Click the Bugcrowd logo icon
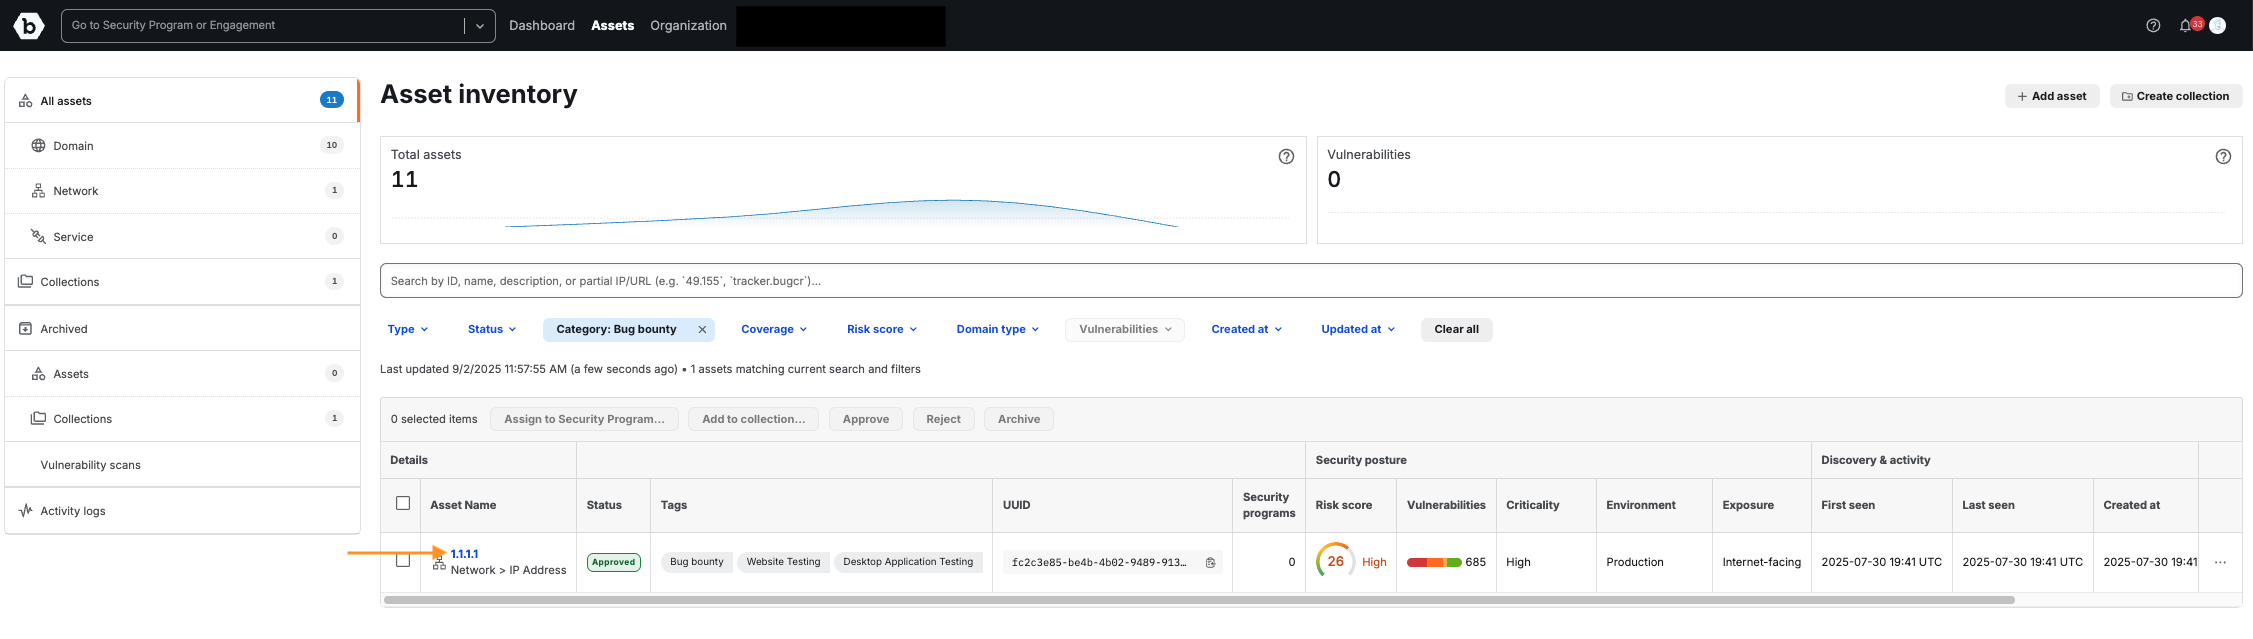2253x639 pixels. coord(28,26)
